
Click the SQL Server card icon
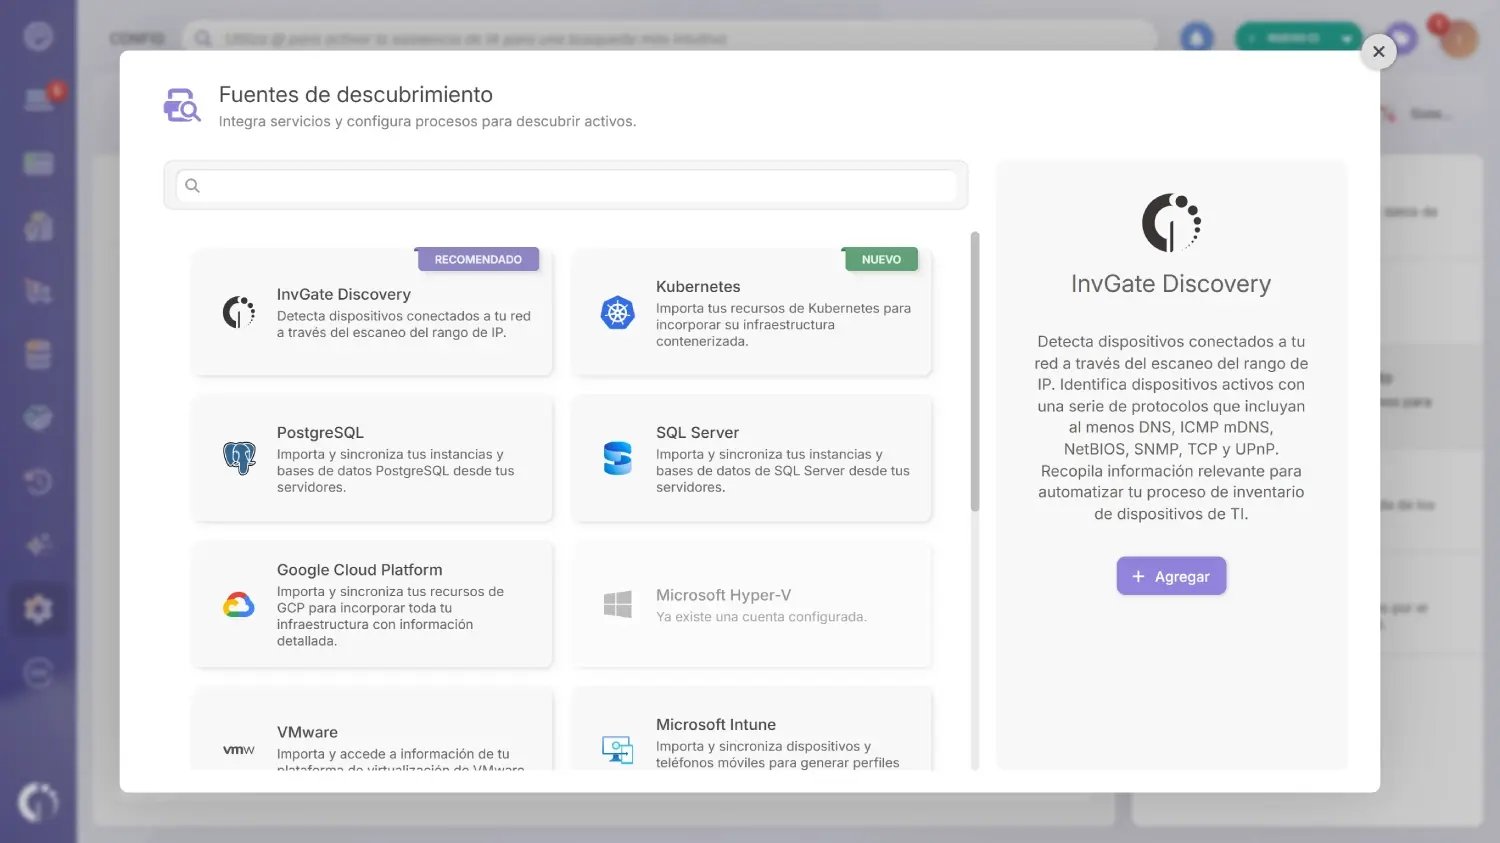coord(618,458)
